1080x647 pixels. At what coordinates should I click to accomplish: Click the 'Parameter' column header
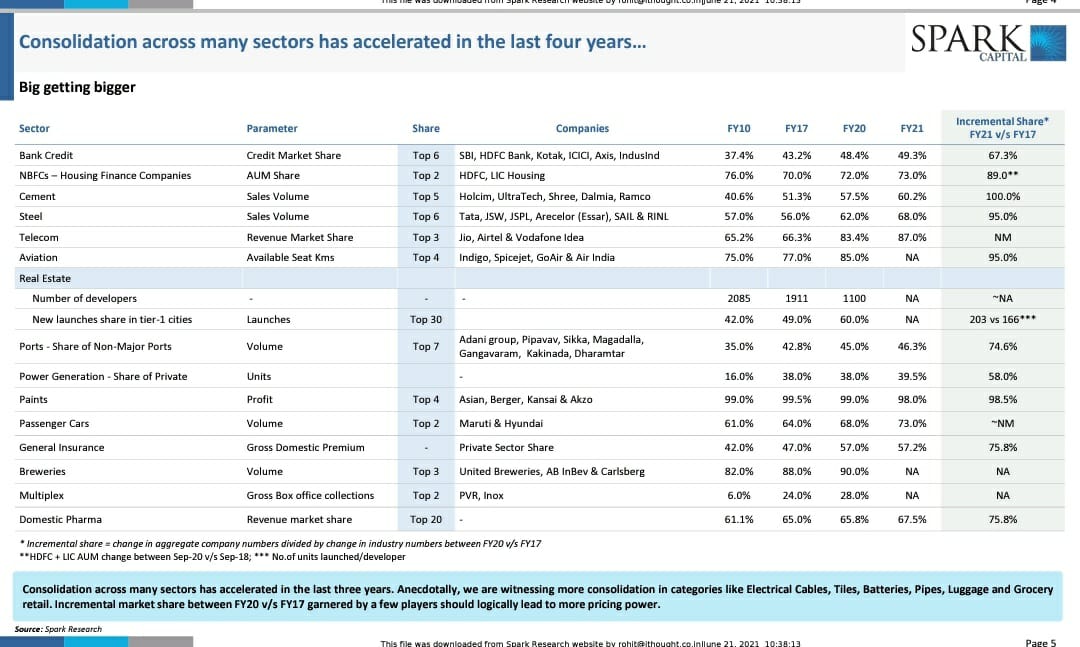(x=272, y=128)
